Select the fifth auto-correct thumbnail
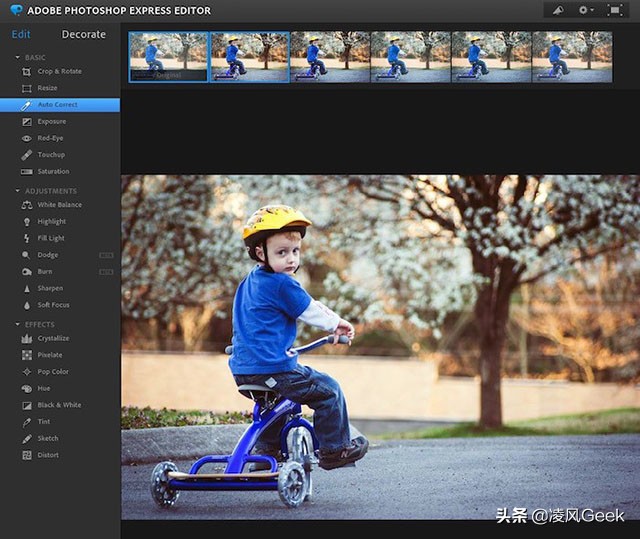This screenshot has height=539, width=640. point(491,57)
